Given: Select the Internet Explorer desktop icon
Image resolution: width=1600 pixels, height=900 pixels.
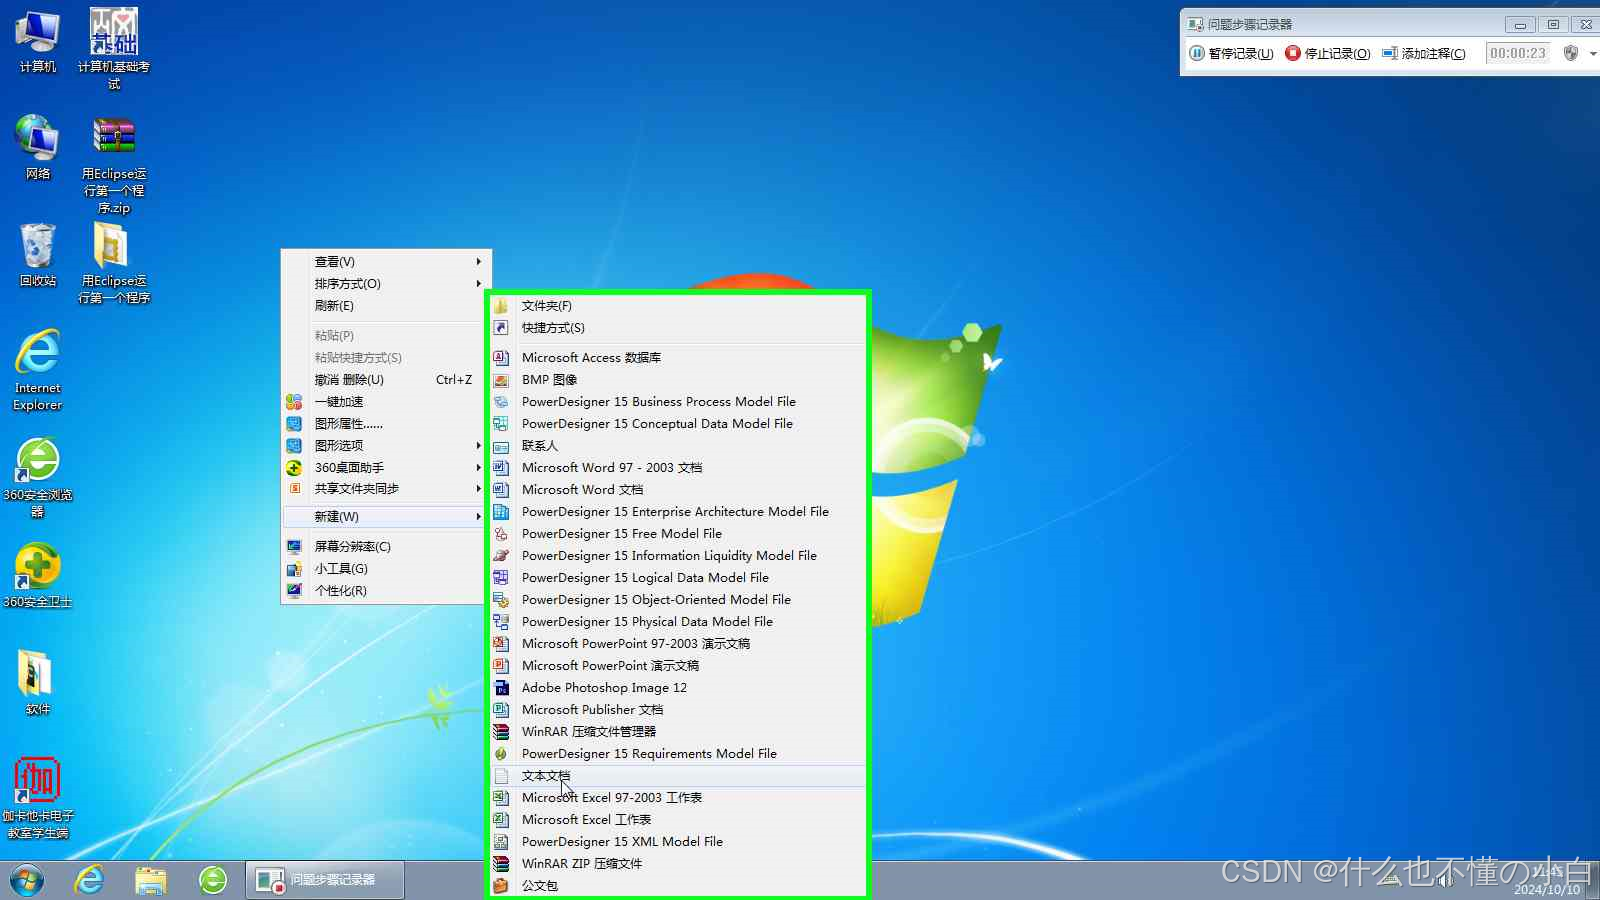Looking at the screenshot, I should 37,370.
